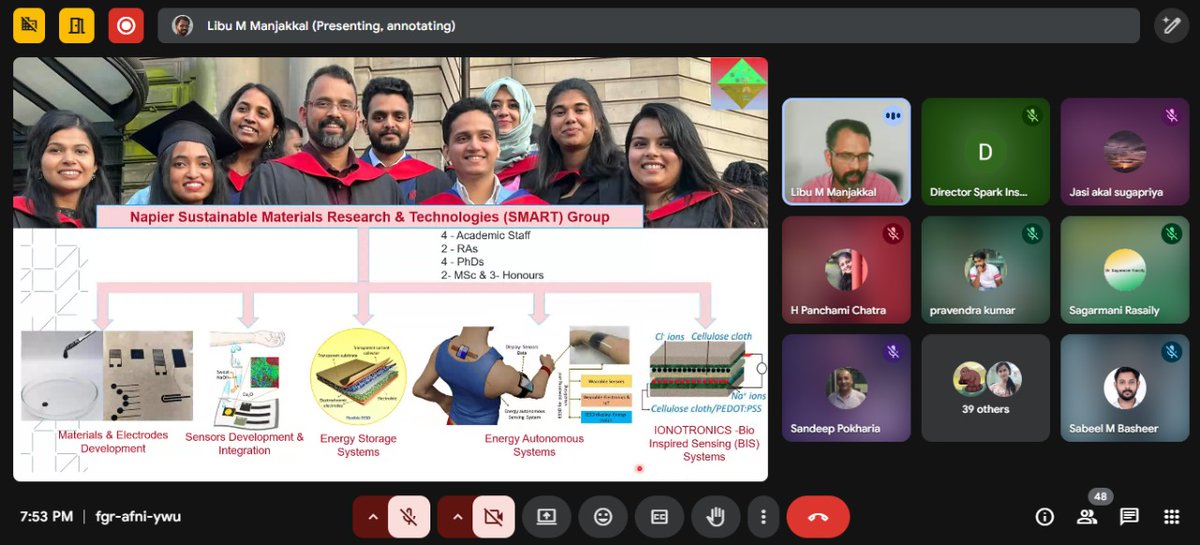Select Sagarmani Rasaily participant tile
The image size is (1200, 545).
(1125, 269)
